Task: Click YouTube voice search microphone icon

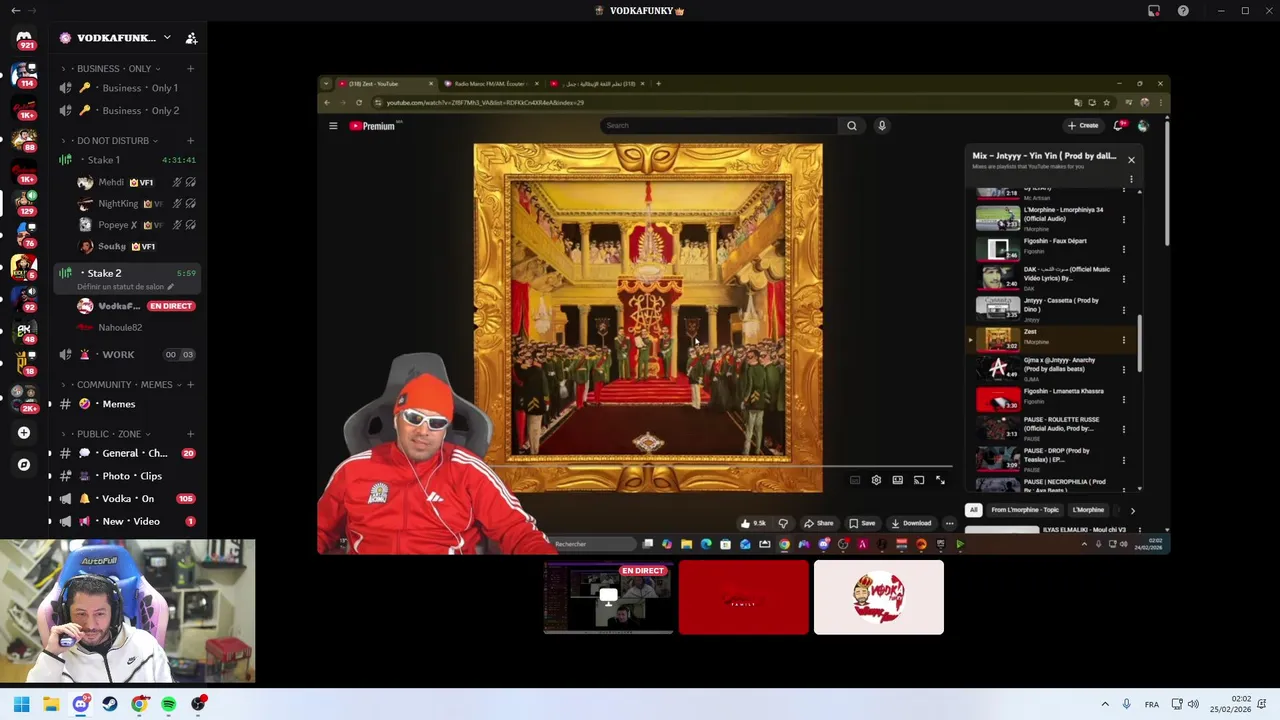Action: pos(881,126)
